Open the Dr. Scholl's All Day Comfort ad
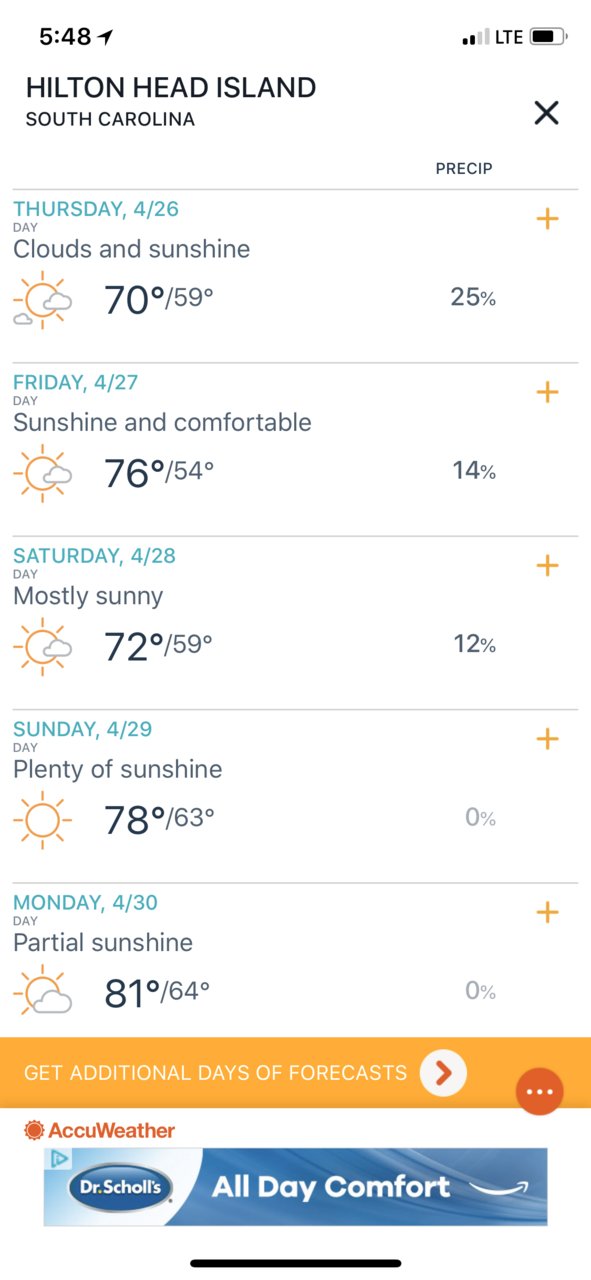 pyautogui.click(x=296, y=1187)
